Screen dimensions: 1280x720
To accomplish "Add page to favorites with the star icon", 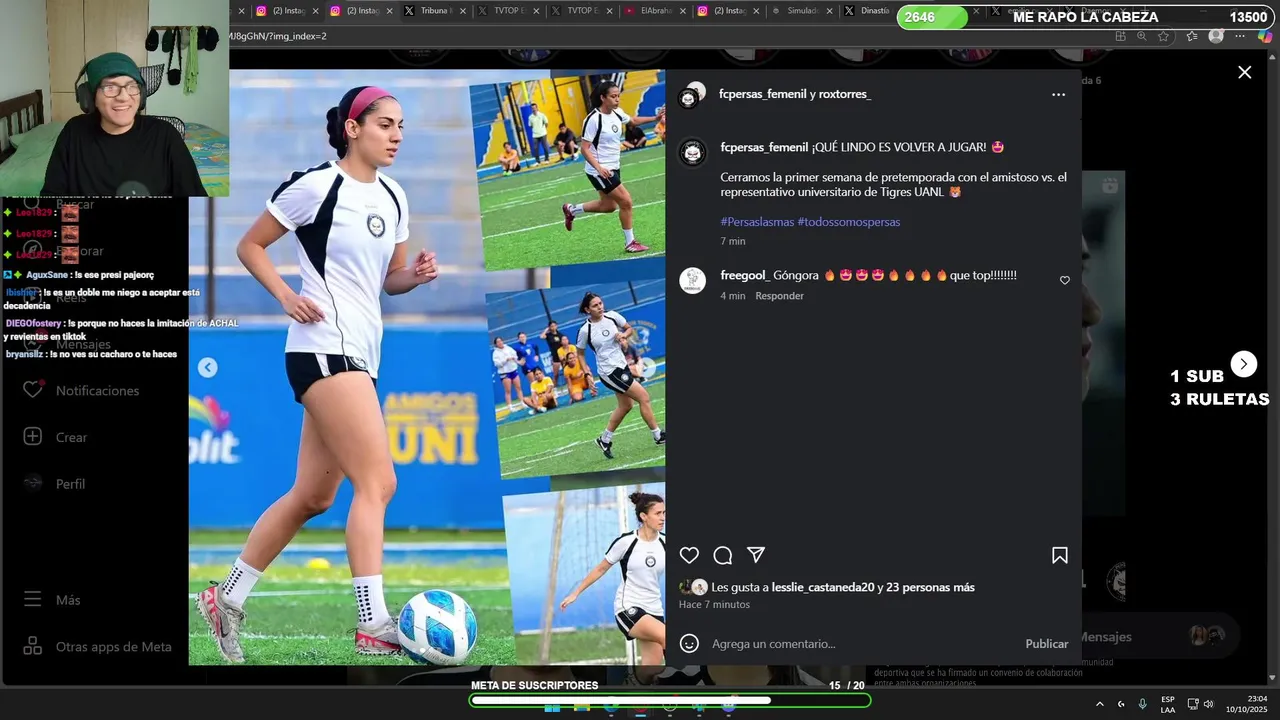I will coord(1163,36).
